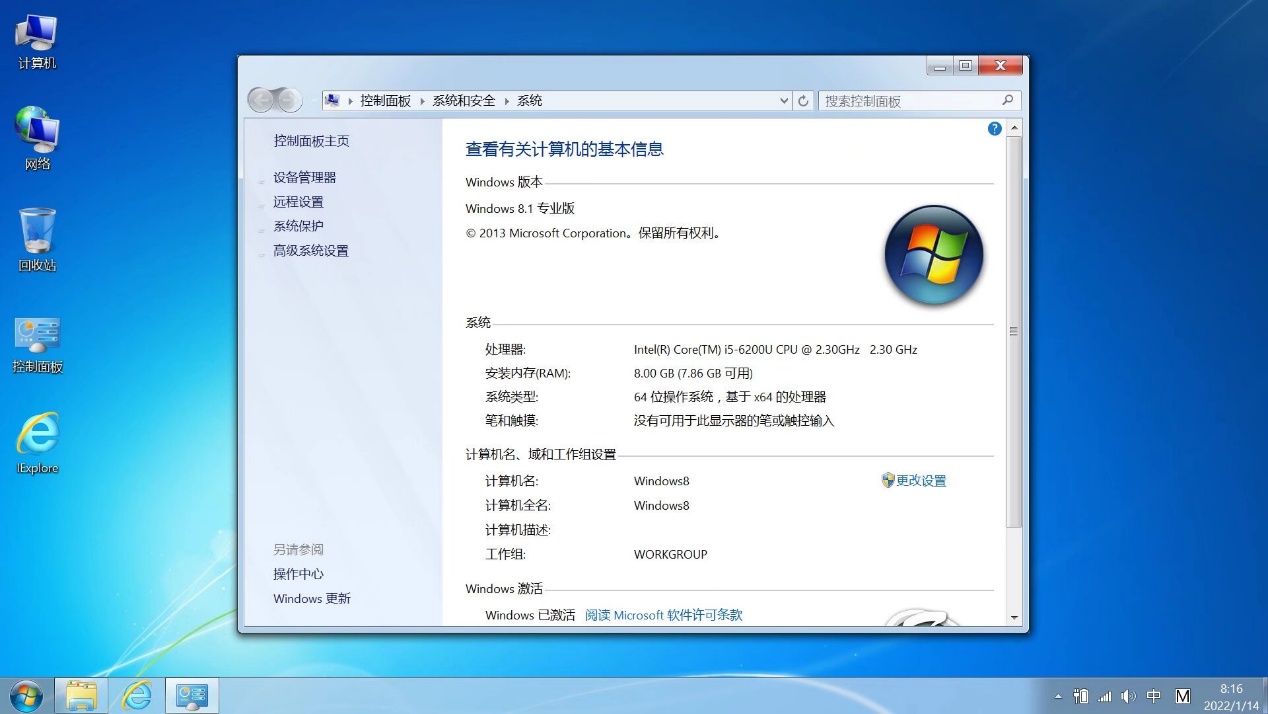Open 阅读 Microsoft 软件许可条款 link

(664, 615)
